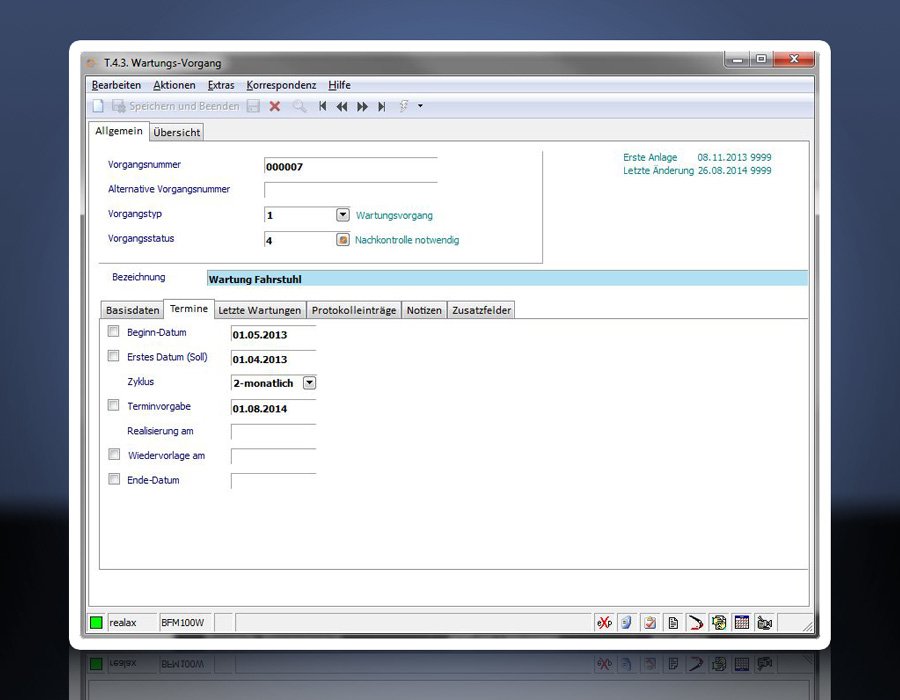
Task: Switch to the Notizen tab
Action: click(x=424, y=310)
